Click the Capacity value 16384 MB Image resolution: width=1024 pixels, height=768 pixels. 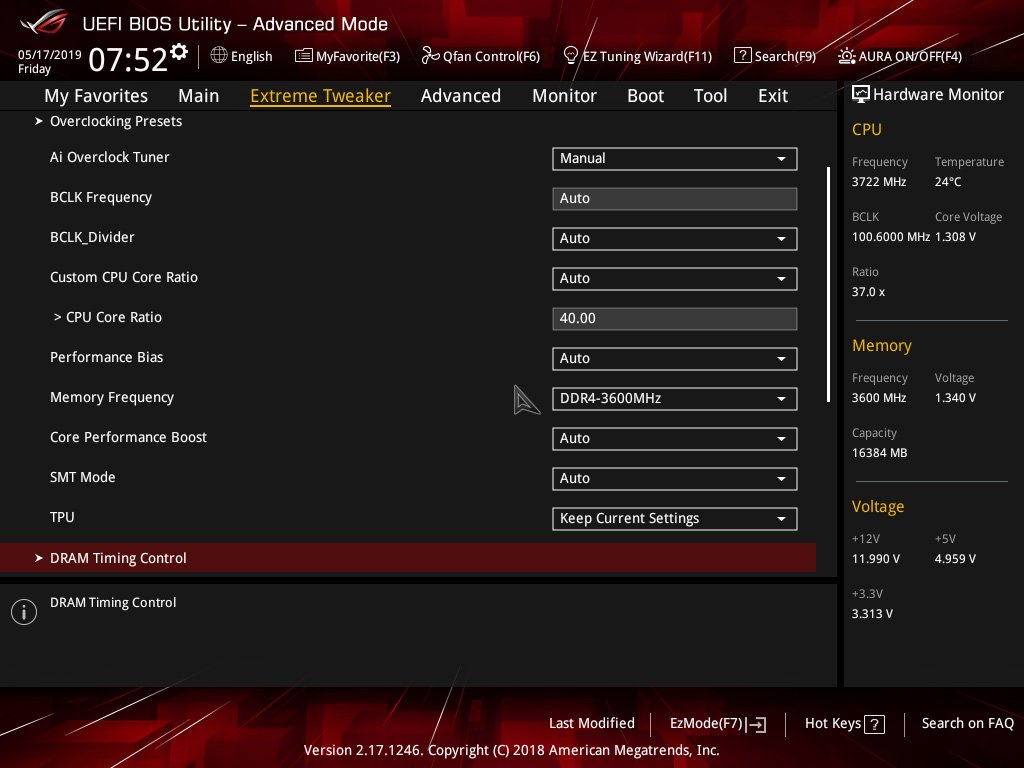[880, 453]
